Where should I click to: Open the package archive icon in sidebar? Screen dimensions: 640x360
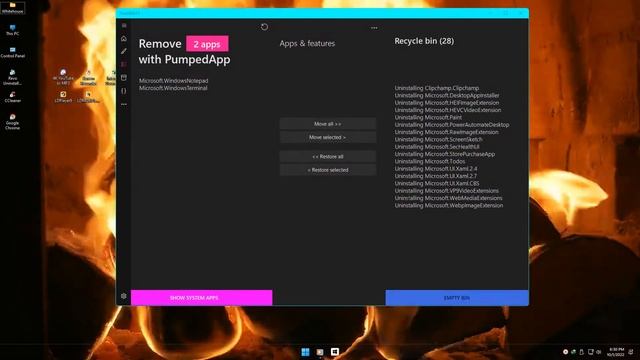coord(124,78)
